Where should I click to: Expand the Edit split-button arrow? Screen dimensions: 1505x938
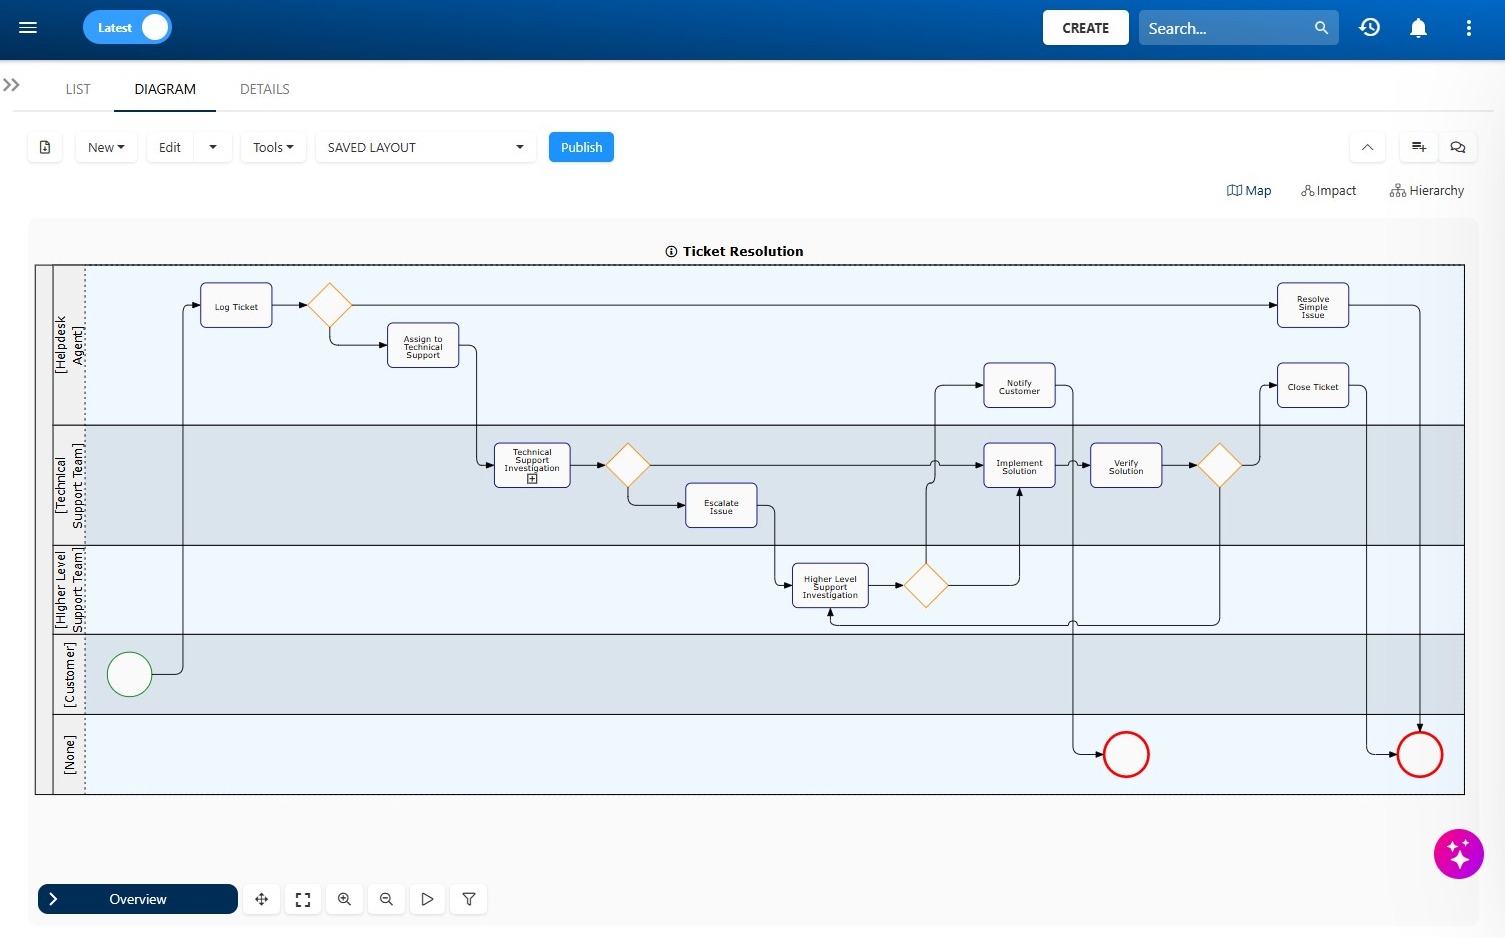pyautogui.click(x=213, y=147)
